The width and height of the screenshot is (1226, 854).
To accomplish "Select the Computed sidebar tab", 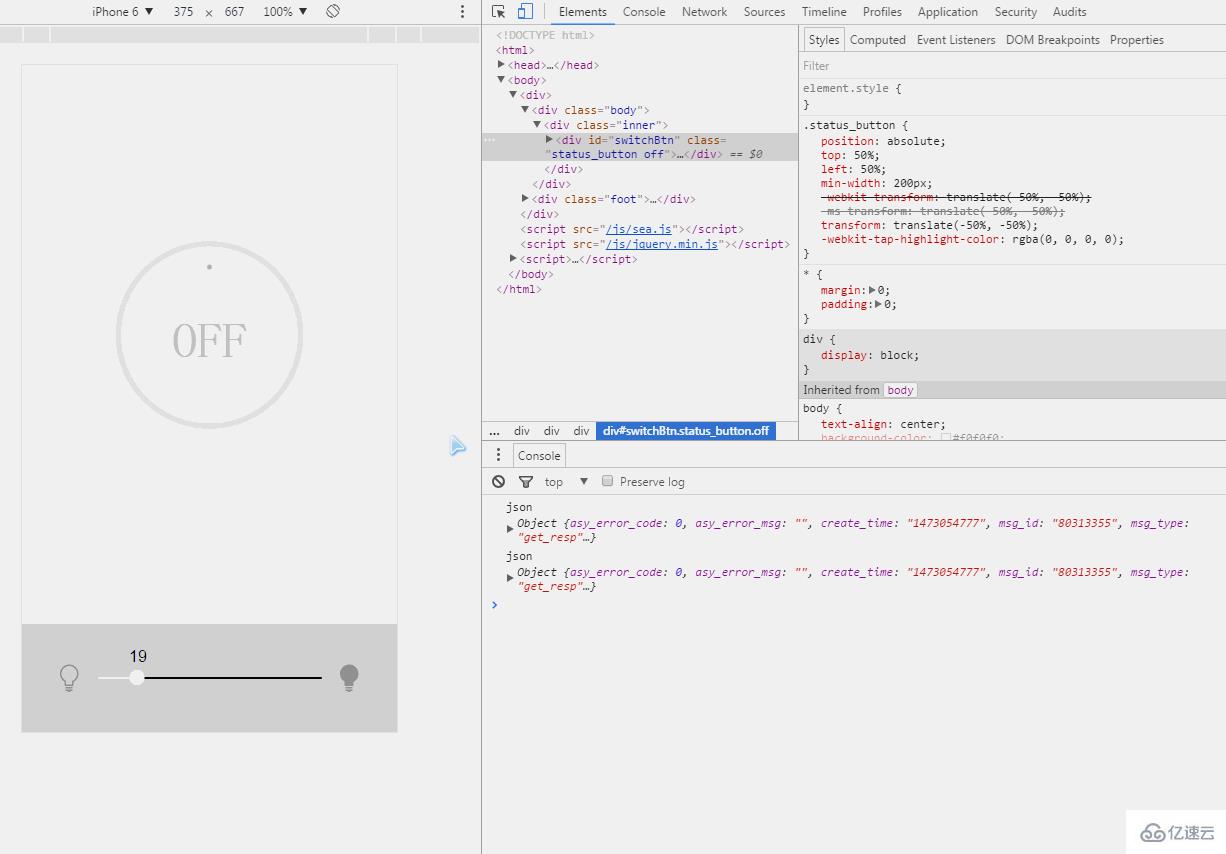I will (878, 40).
